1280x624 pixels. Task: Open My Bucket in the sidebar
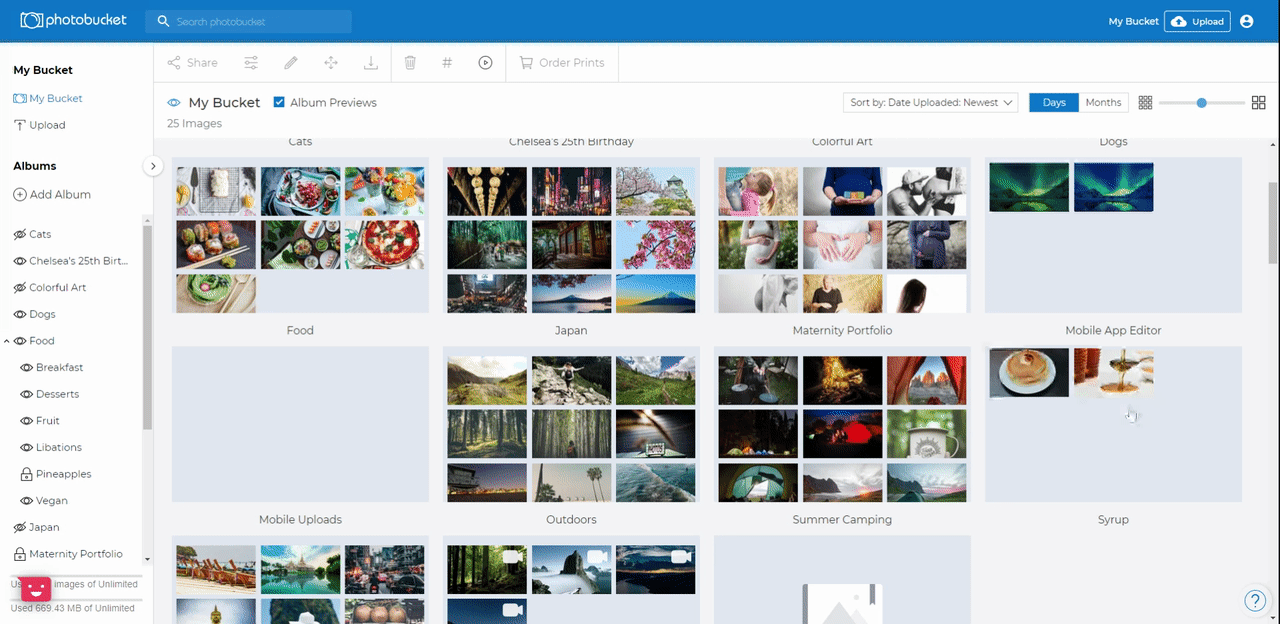click(x=48, y=98)
